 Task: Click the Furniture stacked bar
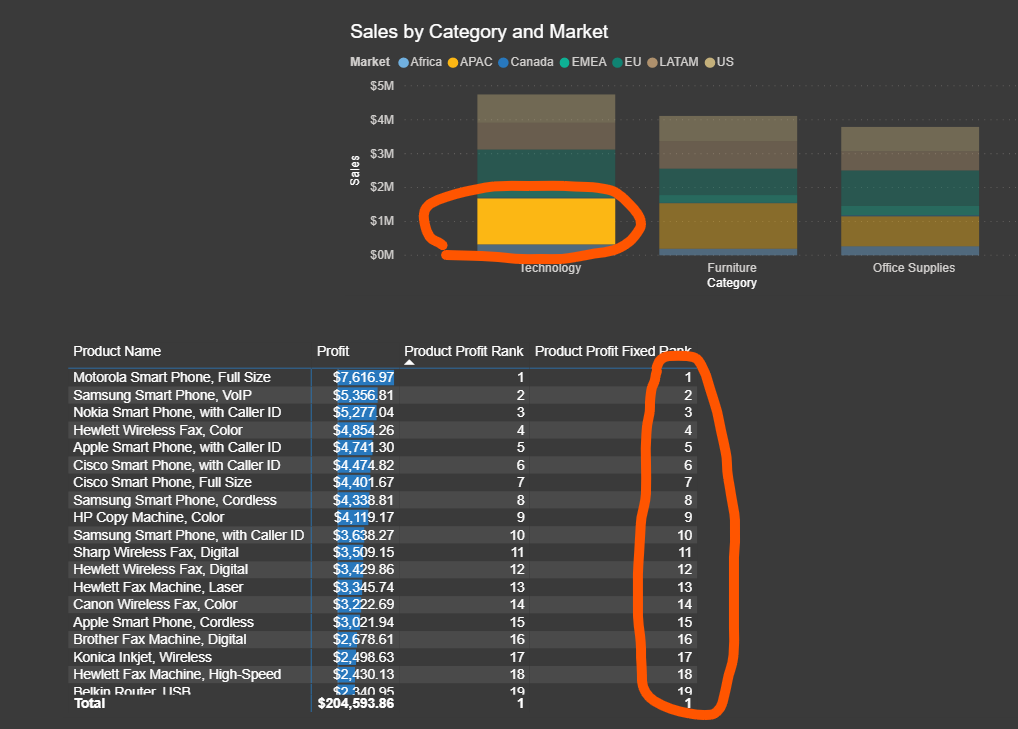728,186
